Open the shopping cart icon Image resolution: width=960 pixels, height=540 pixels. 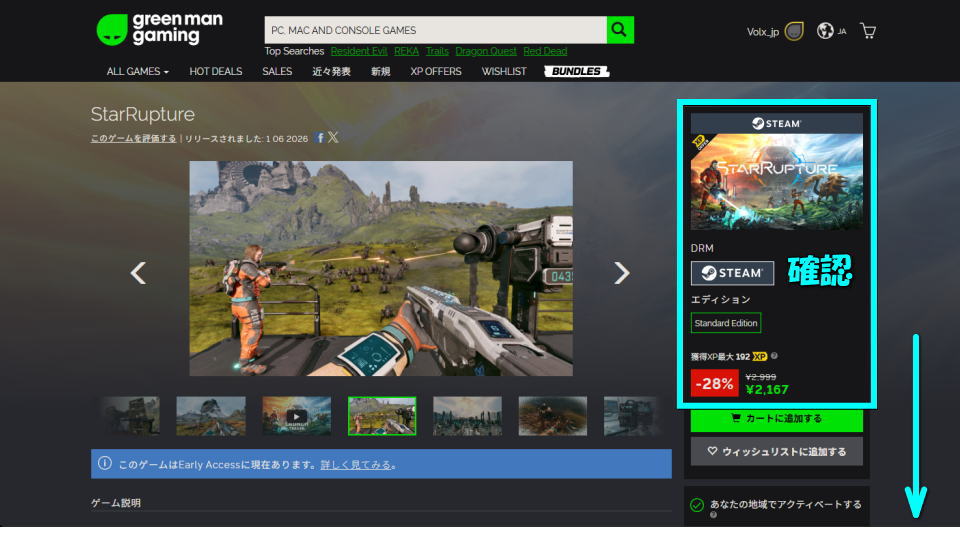(x=868, y=31)
